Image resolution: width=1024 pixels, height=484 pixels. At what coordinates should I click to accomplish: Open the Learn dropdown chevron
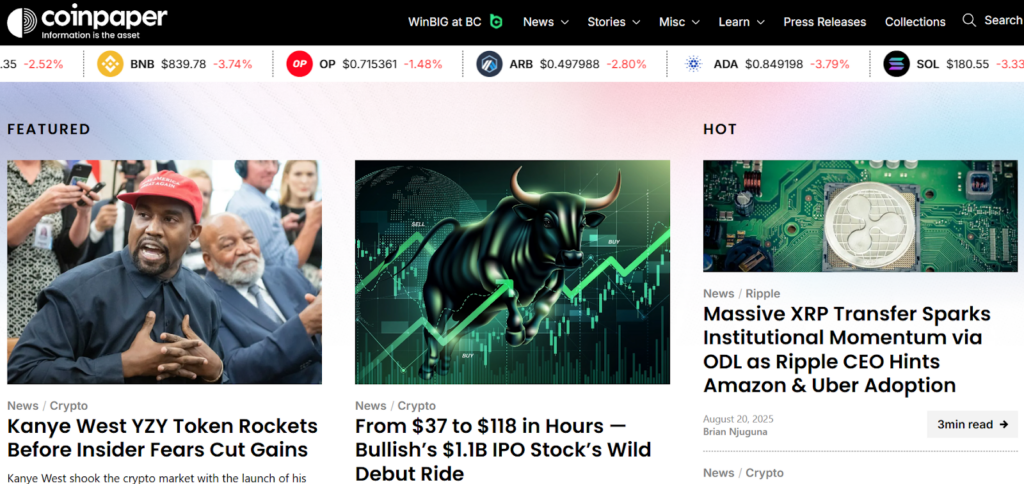pos(761,22)
